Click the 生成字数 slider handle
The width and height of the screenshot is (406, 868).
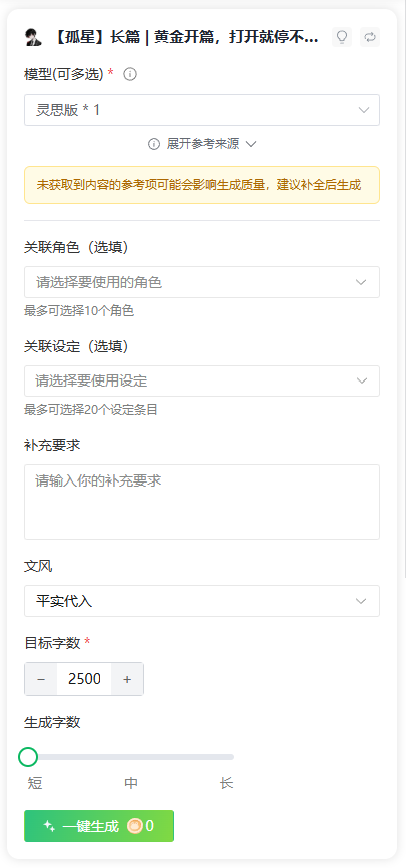pyautogui.click(x=28, y=757)
